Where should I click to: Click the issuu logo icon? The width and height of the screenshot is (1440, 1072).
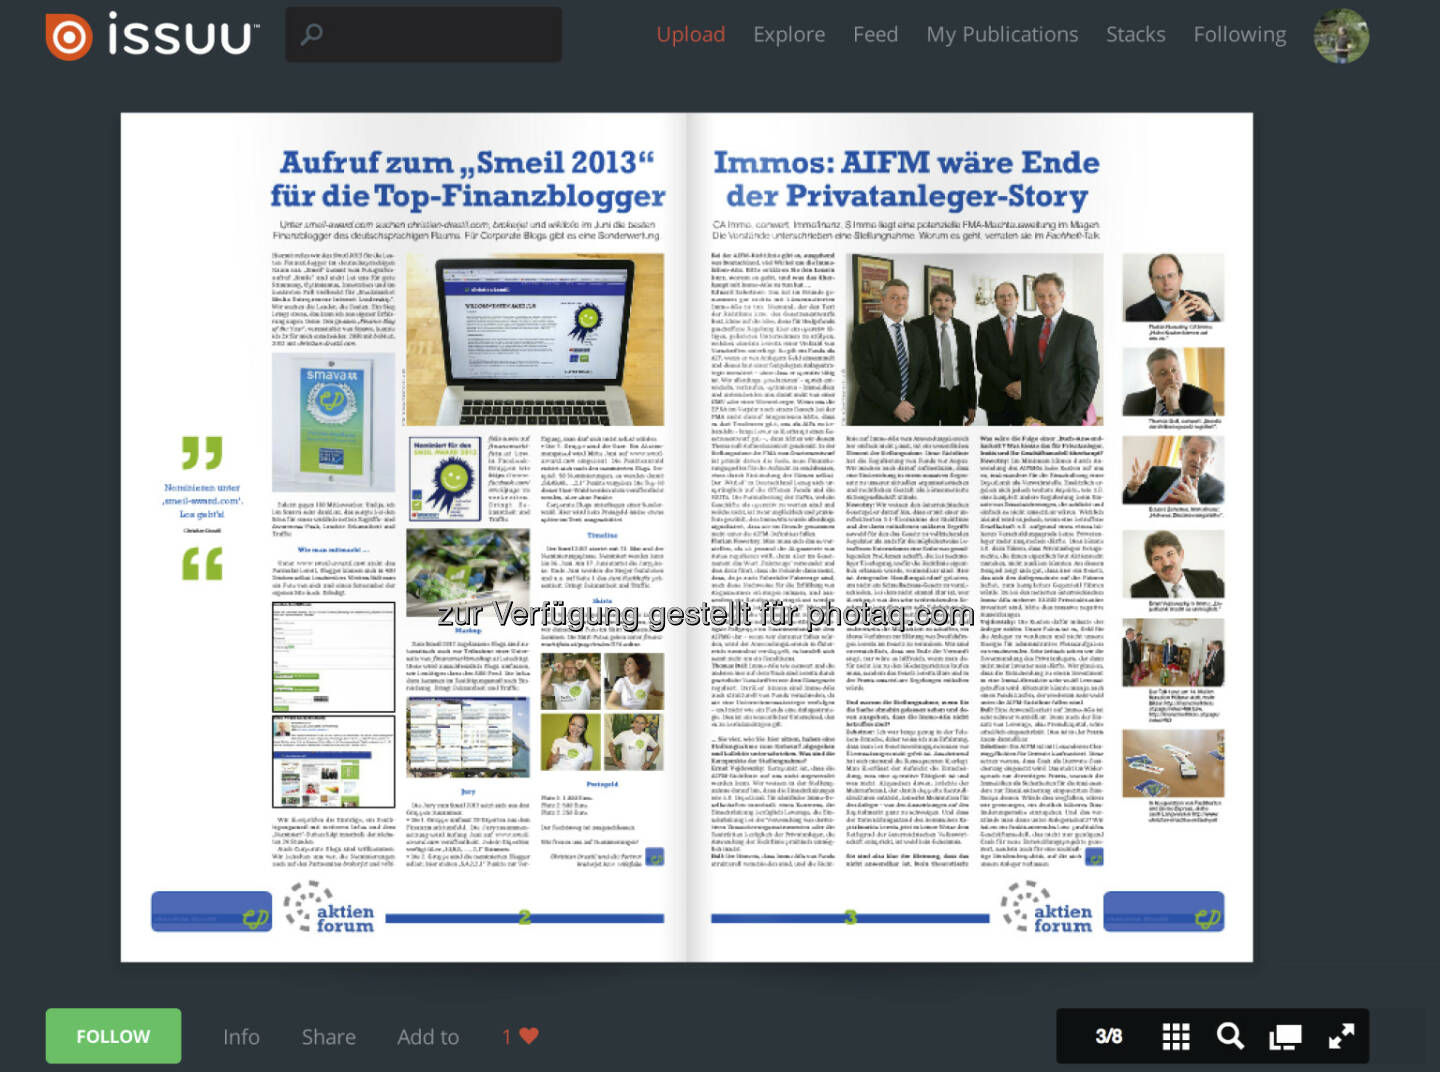point(69,37)
